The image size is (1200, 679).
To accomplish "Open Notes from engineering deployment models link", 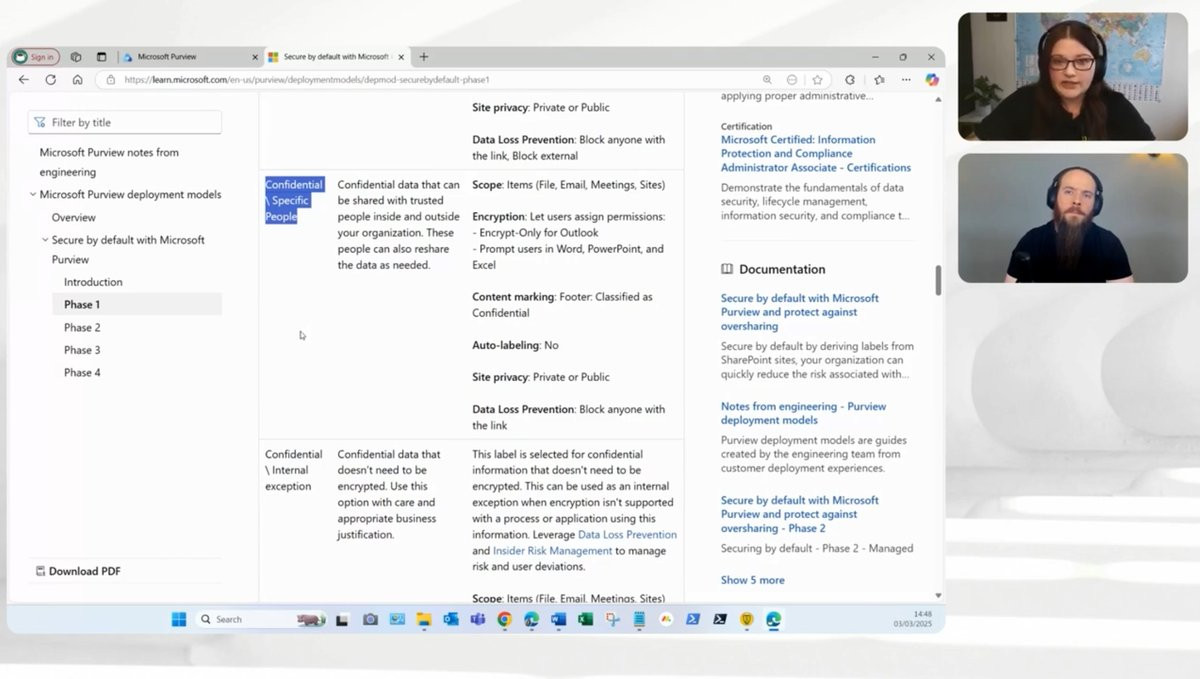I will (x=803, y=413).
